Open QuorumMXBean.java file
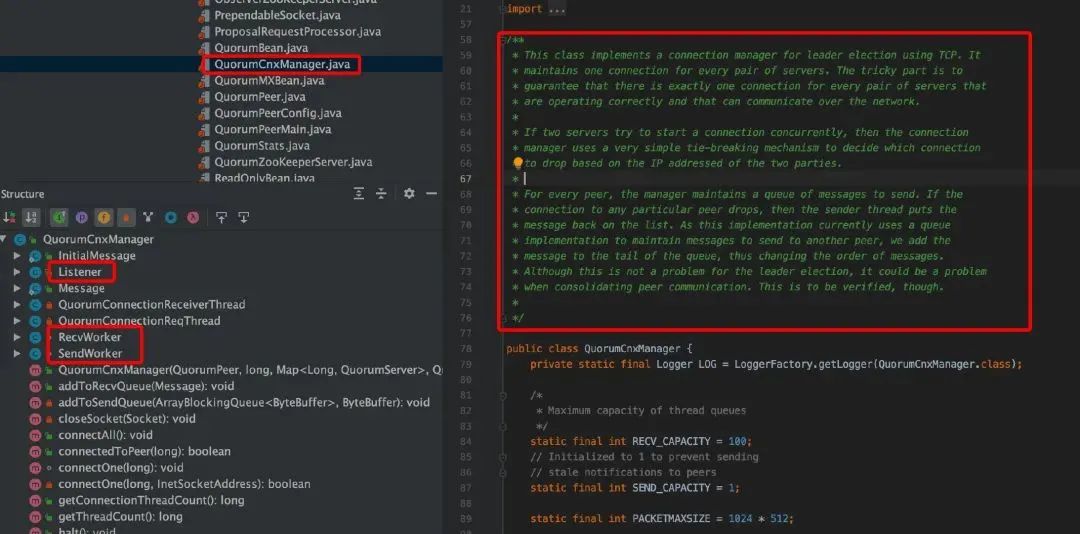 pos(269,81)
